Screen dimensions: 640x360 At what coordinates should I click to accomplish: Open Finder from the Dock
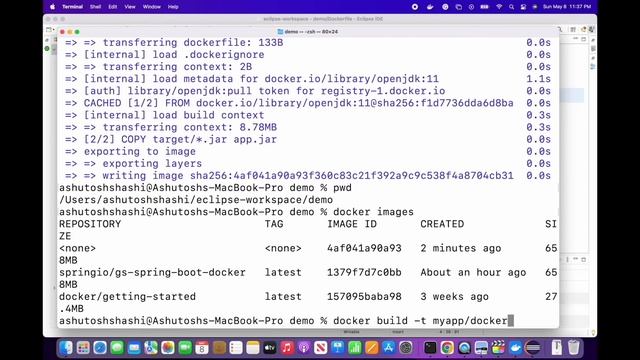(x=66, y=348)
